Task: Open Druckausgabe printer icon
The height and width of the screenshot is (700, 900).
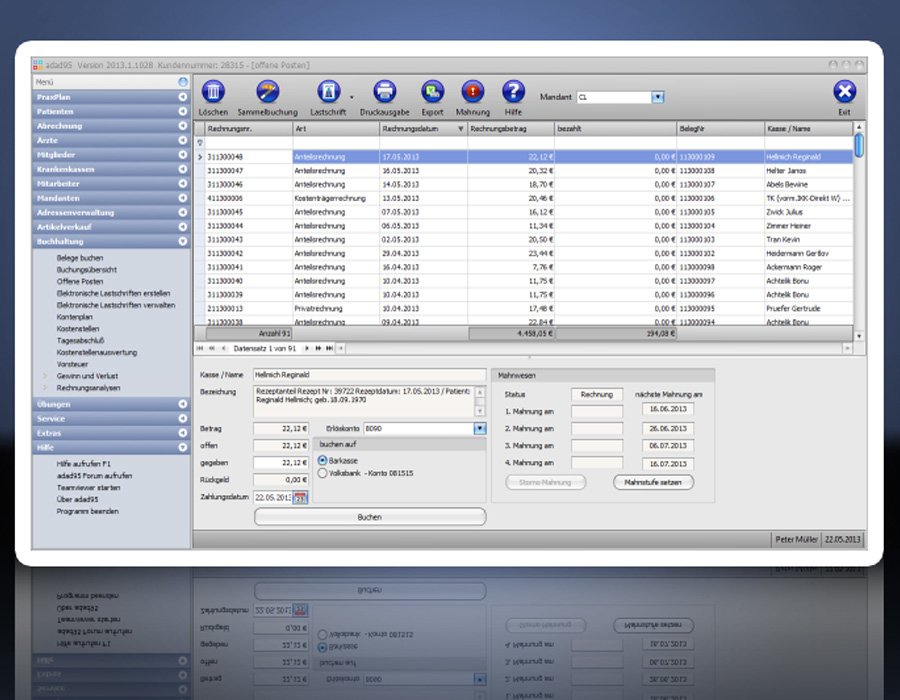Action: [385, 93]
